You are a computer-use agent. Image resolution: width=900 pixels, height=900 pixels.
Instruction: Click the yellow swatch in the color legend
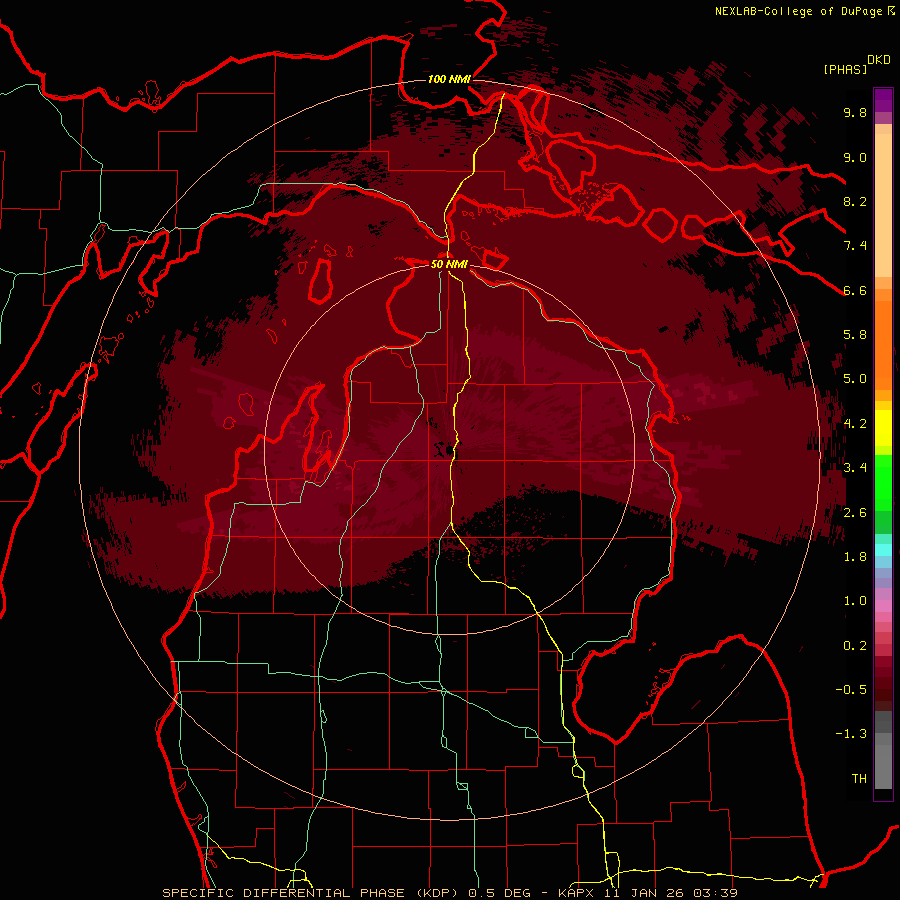coord(883,428)
